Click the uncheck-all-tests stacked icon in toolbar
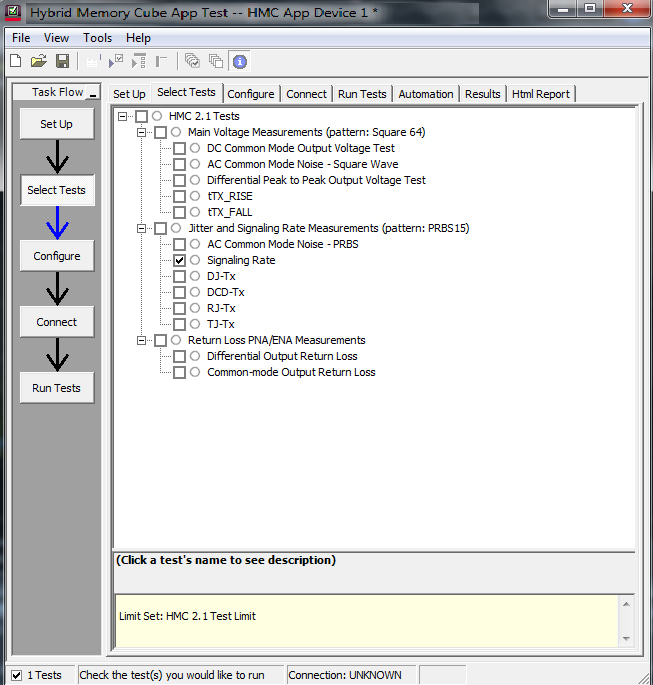Viewport: 653px width, 685px height. tap(215, 61)
